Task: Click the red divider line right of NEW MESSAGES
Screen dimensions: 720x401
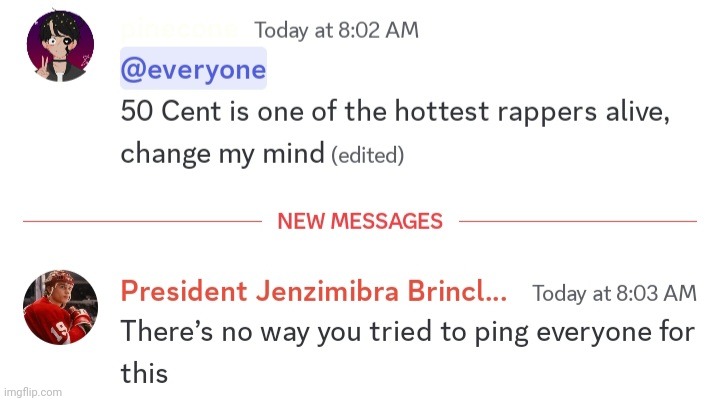Action: point(578,221)
